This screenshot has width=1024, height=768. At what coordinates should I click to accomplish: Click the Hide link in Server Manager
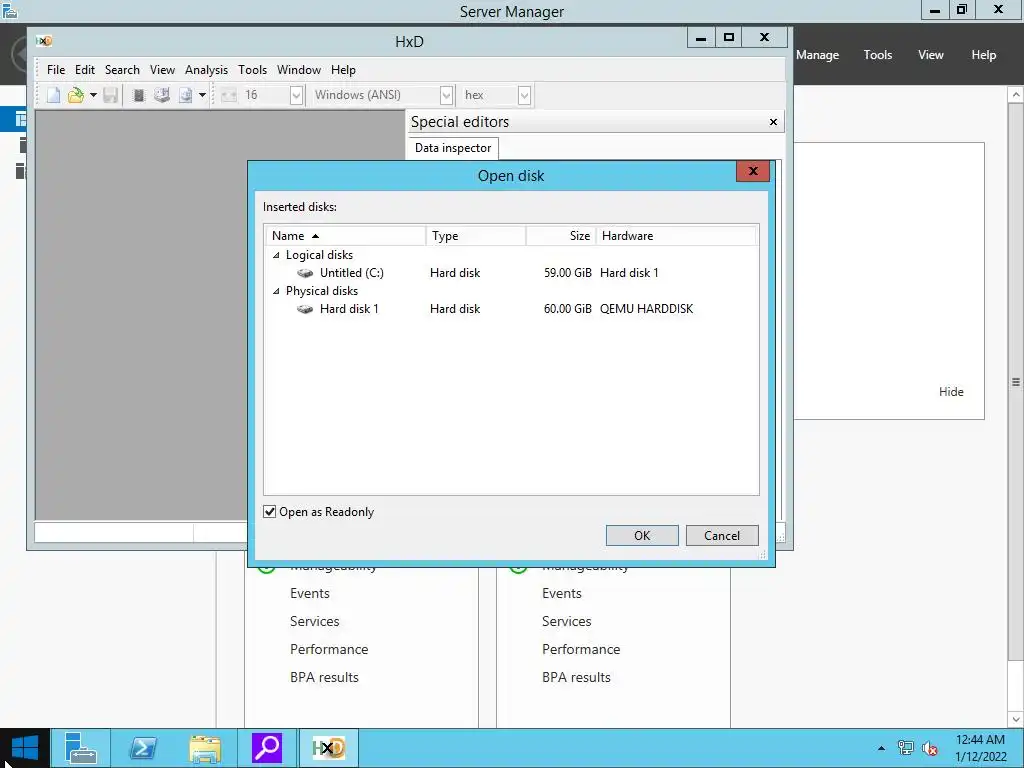(x=951, y=392)
